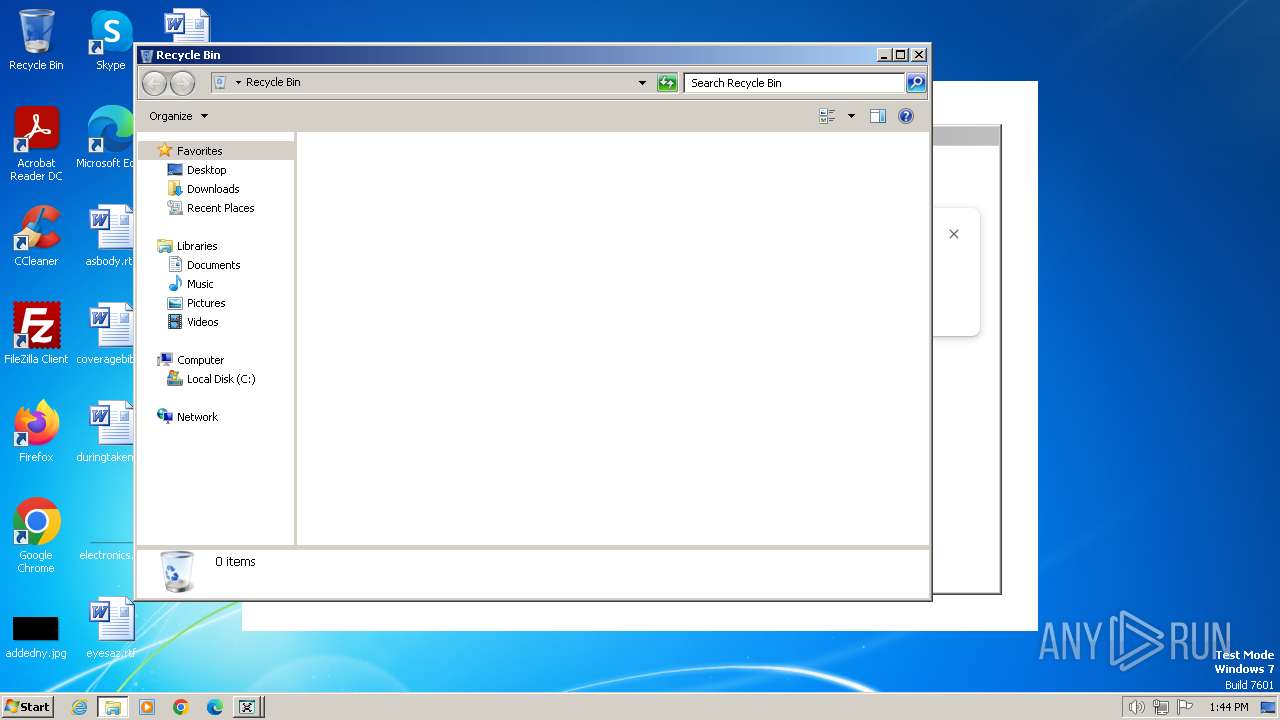The width and height of the screenshot is (1280, 720).
Task: Select Libraries in the navigation pane
Action: coord(197,246)
